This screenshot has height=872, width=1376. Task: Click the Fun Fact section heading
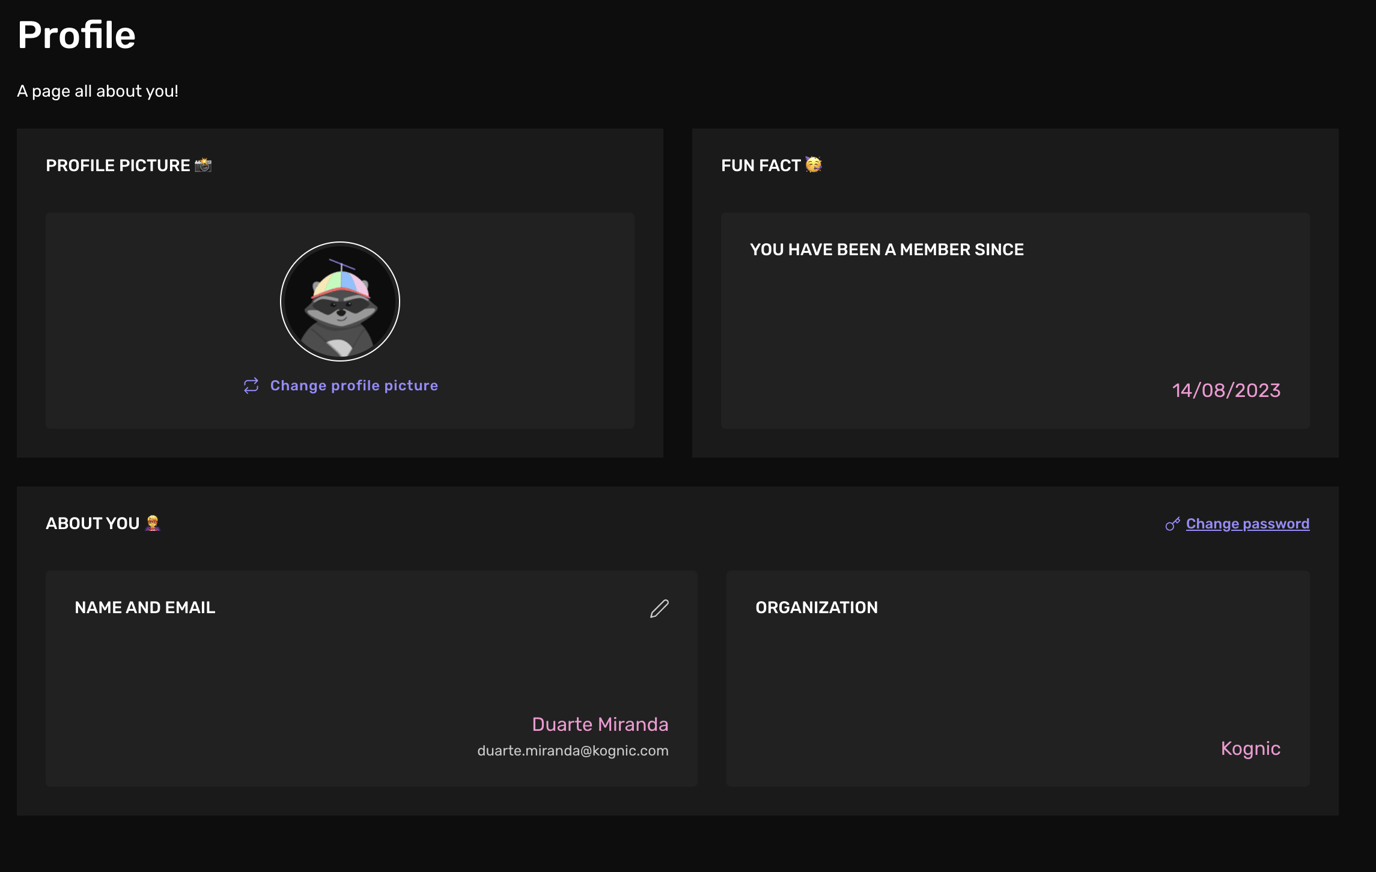pos(760,166)
